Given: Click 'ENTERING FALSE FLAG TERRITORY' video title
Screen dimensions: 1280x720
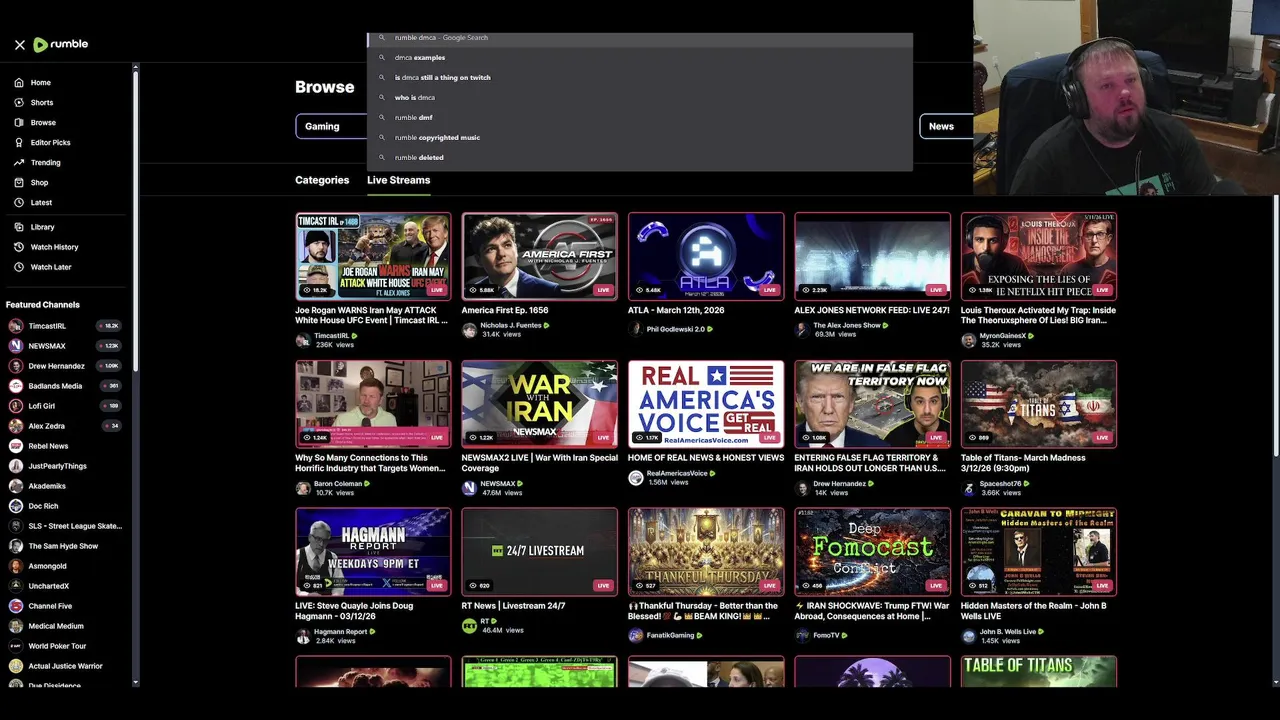Looking at the screenshot, I should (x=870, y=463).
